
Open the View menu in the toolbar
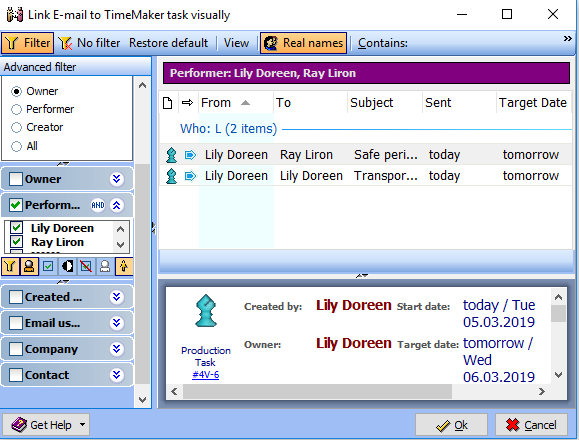click(236, 43)
